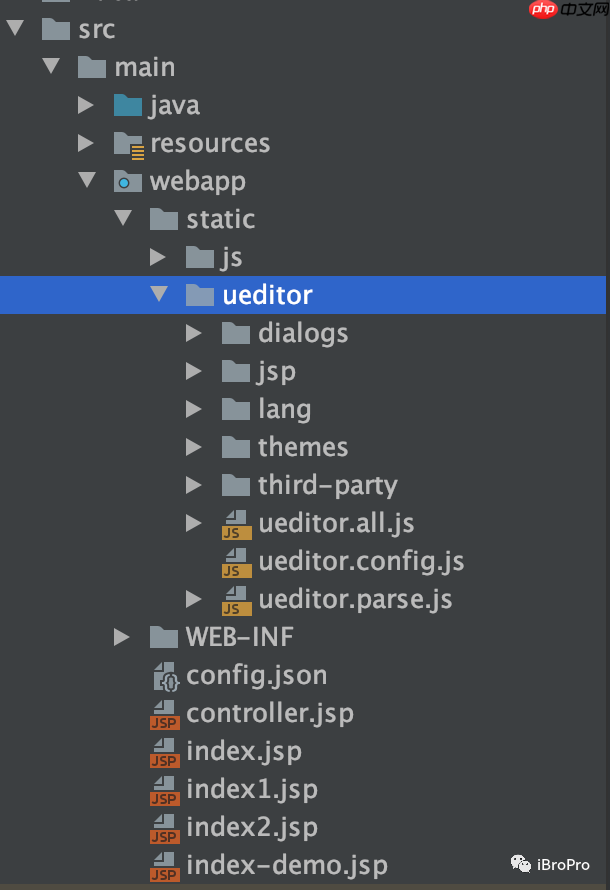
Task: Click the dialogs folder icon
Action: coord(236,333)
